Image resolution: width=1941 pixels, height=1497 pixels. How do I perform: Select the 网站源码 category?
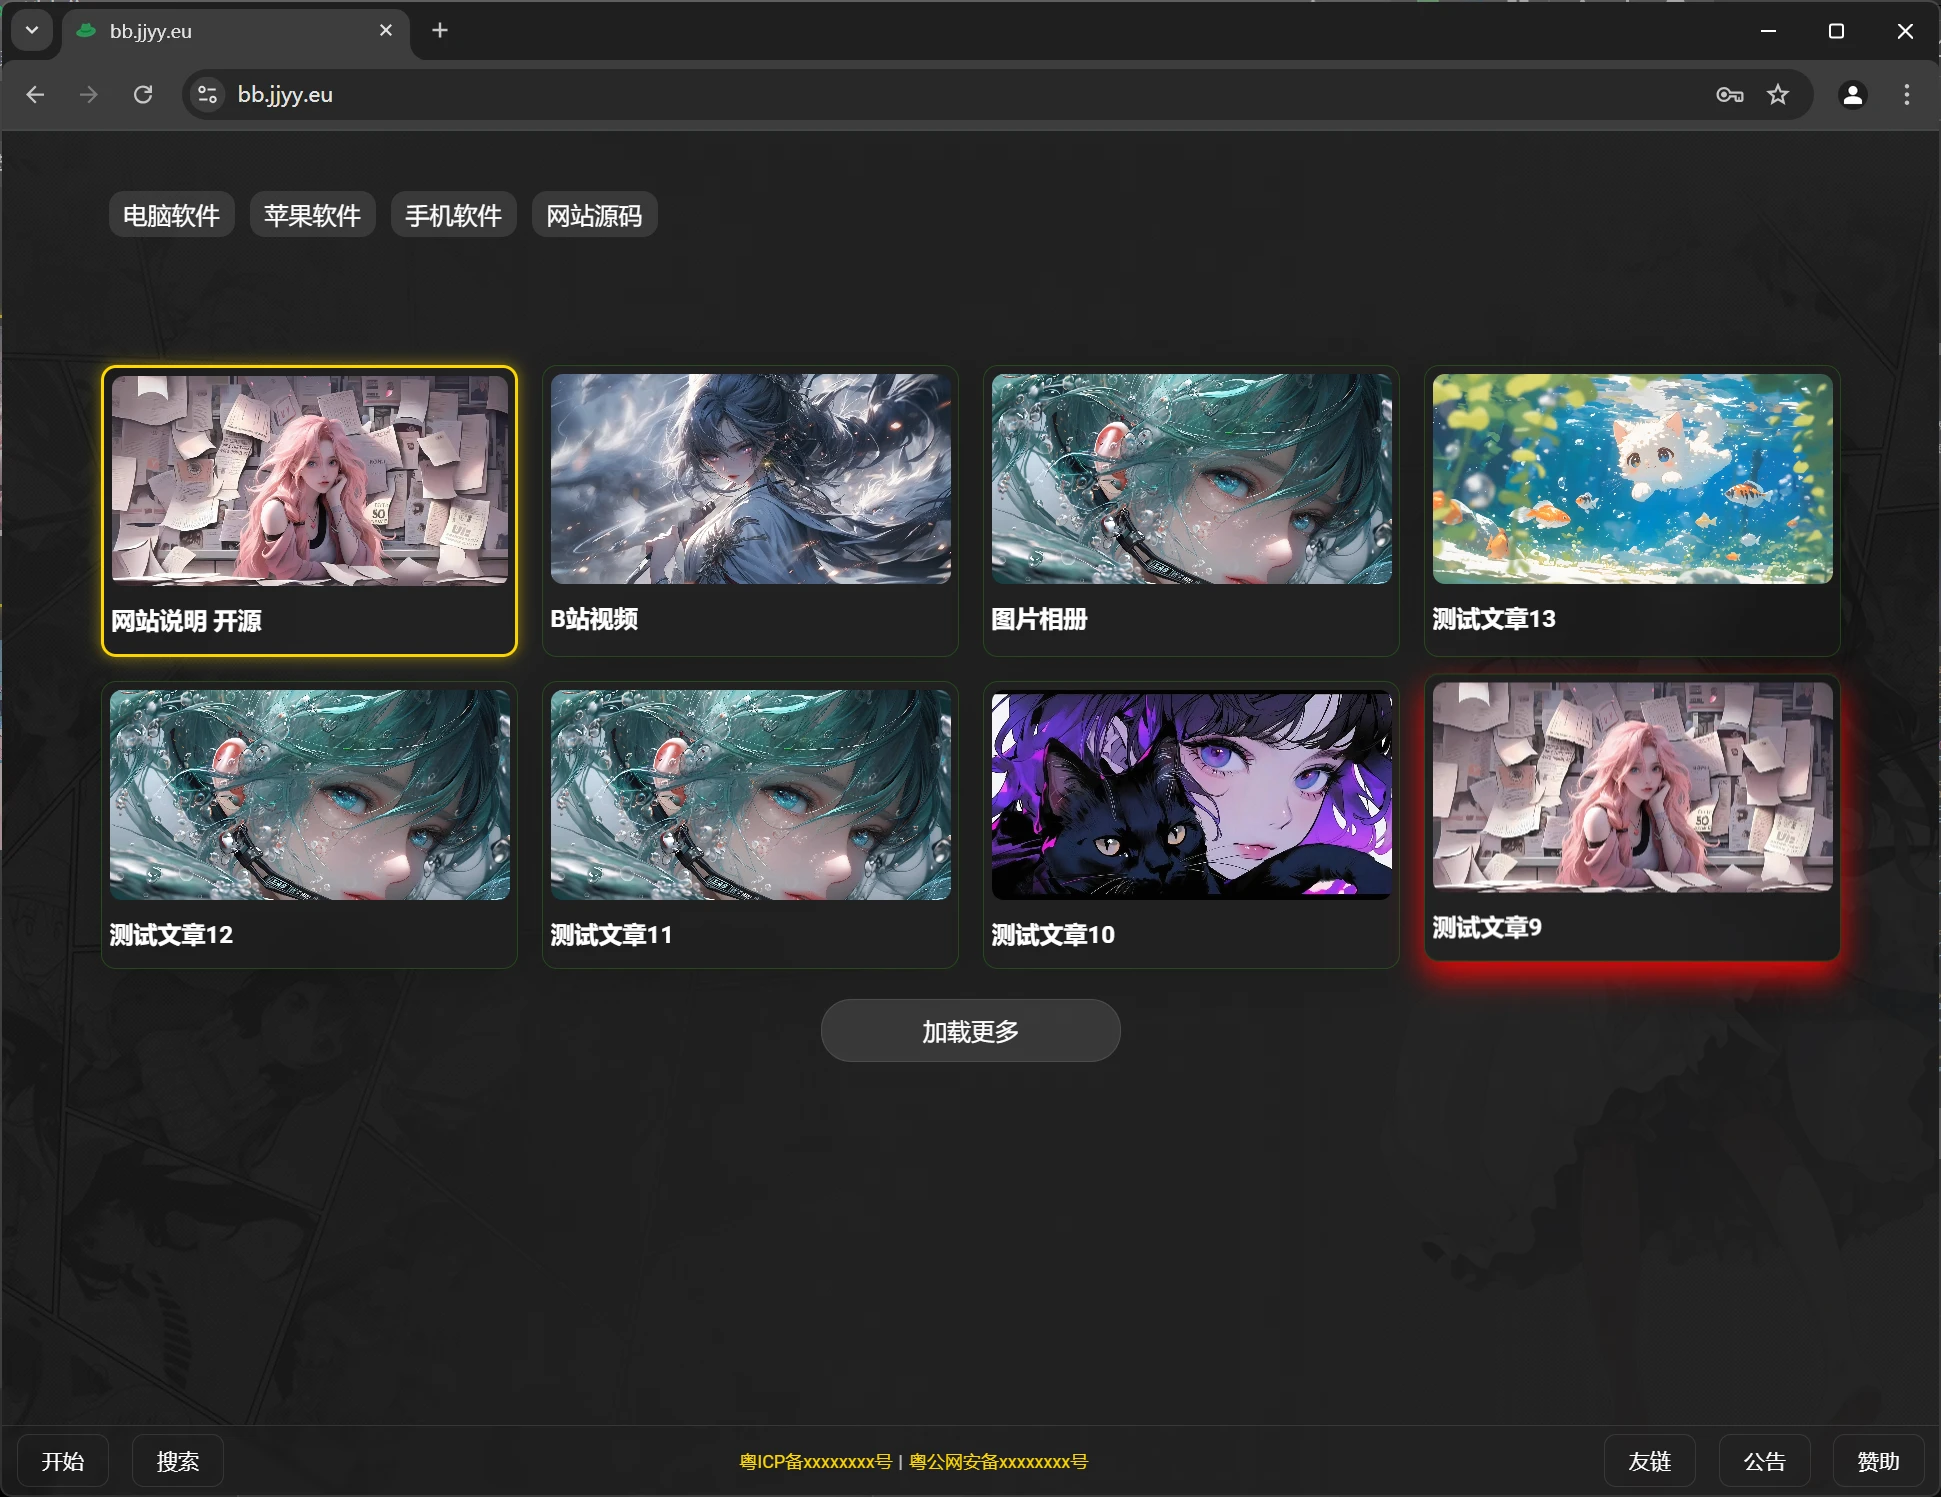click(x=594, y=215)
